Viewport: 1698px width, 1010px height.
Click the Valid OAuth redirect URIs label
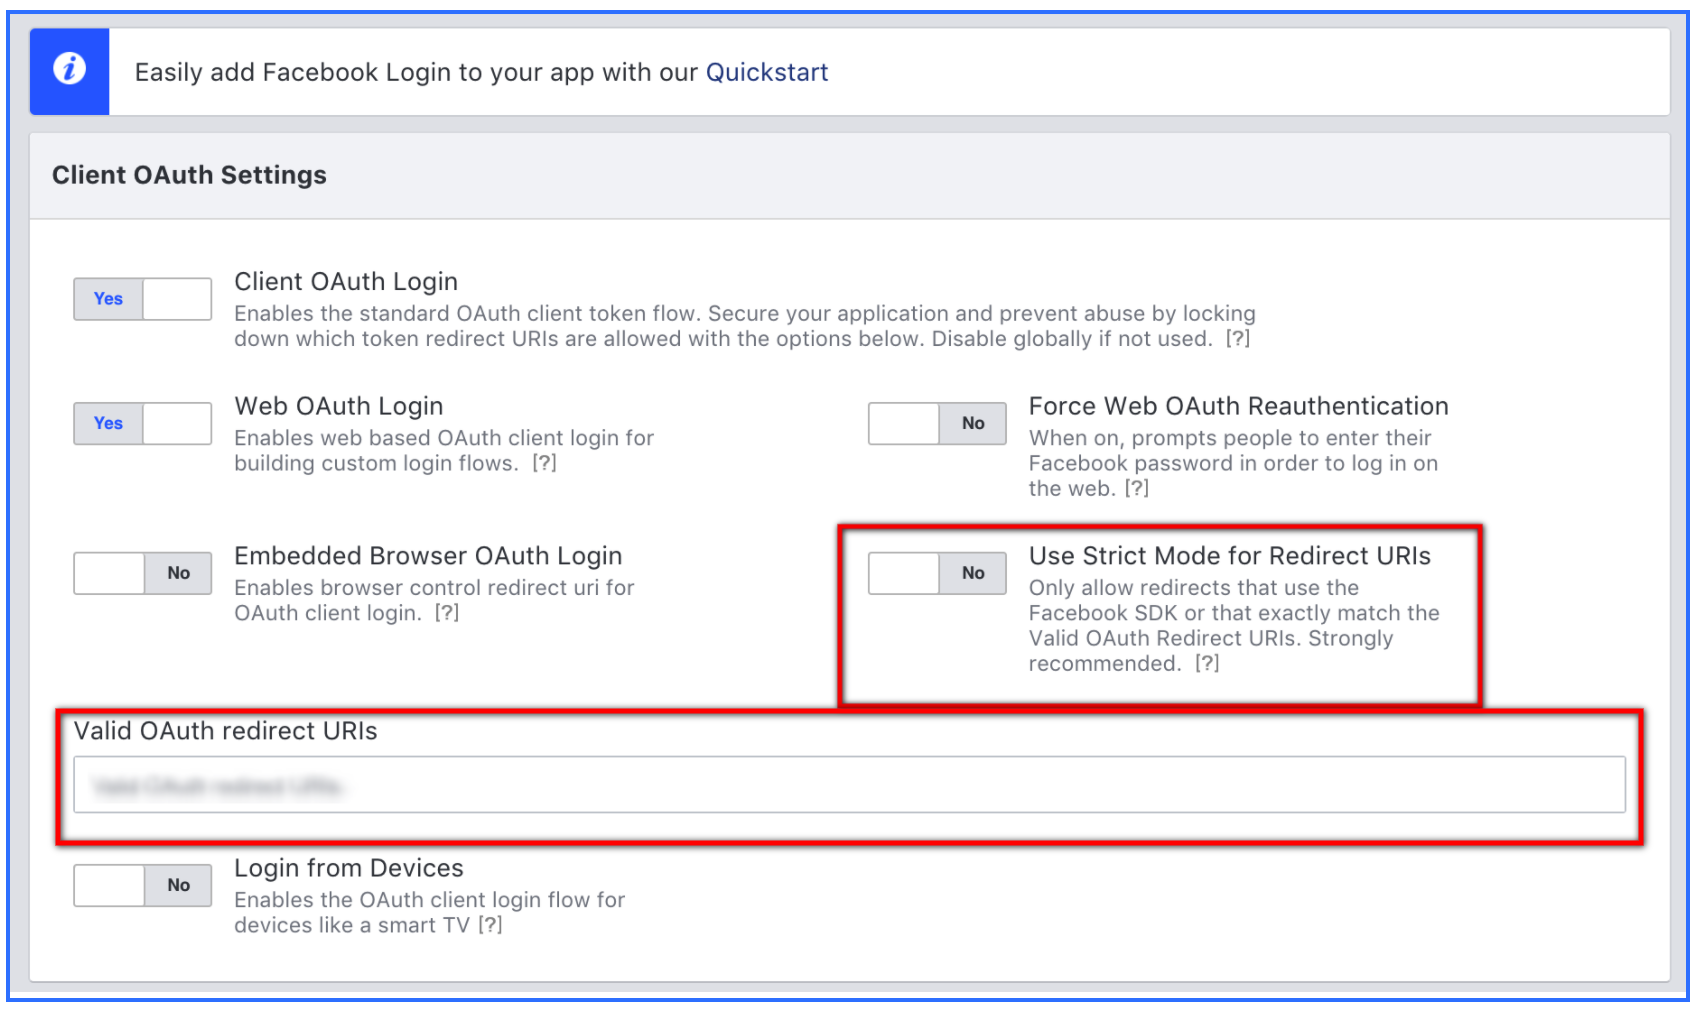click(225, 731)
